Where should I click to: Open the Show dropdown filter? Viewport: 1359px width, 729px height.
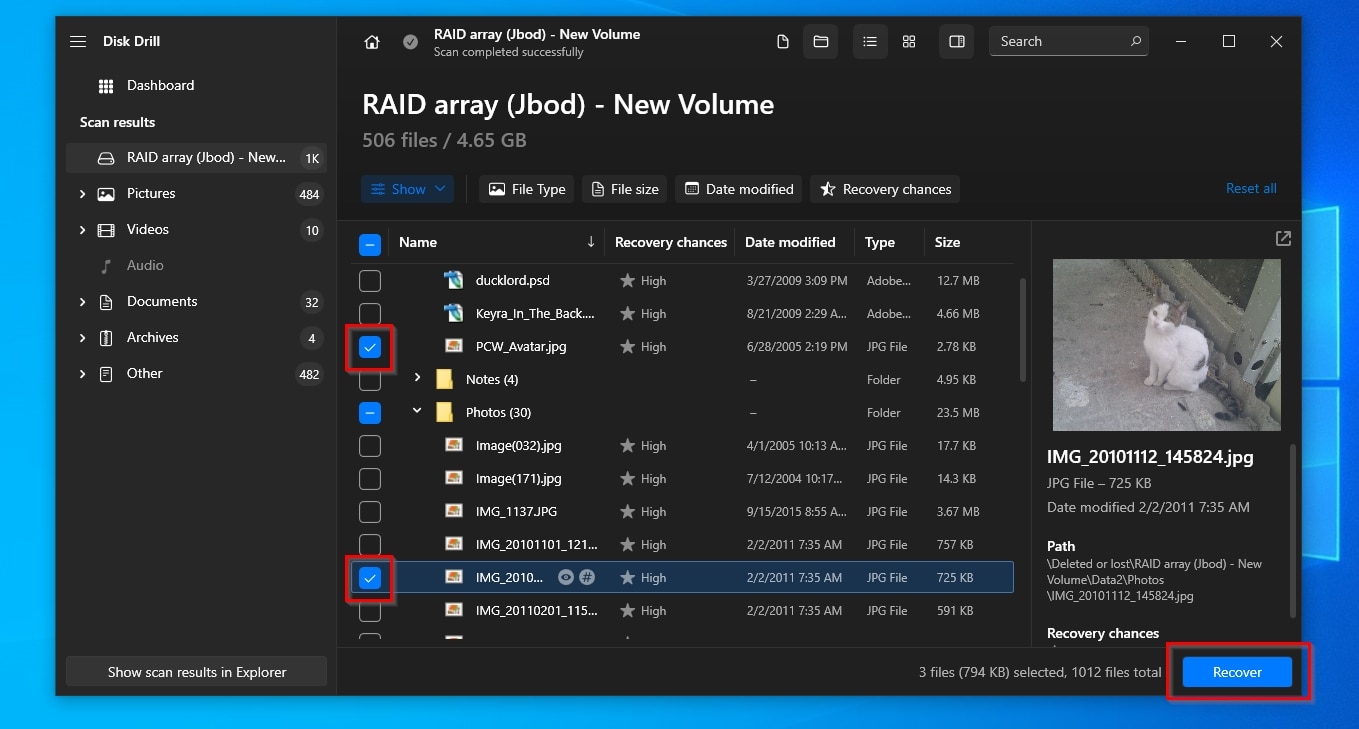(408, 189)
